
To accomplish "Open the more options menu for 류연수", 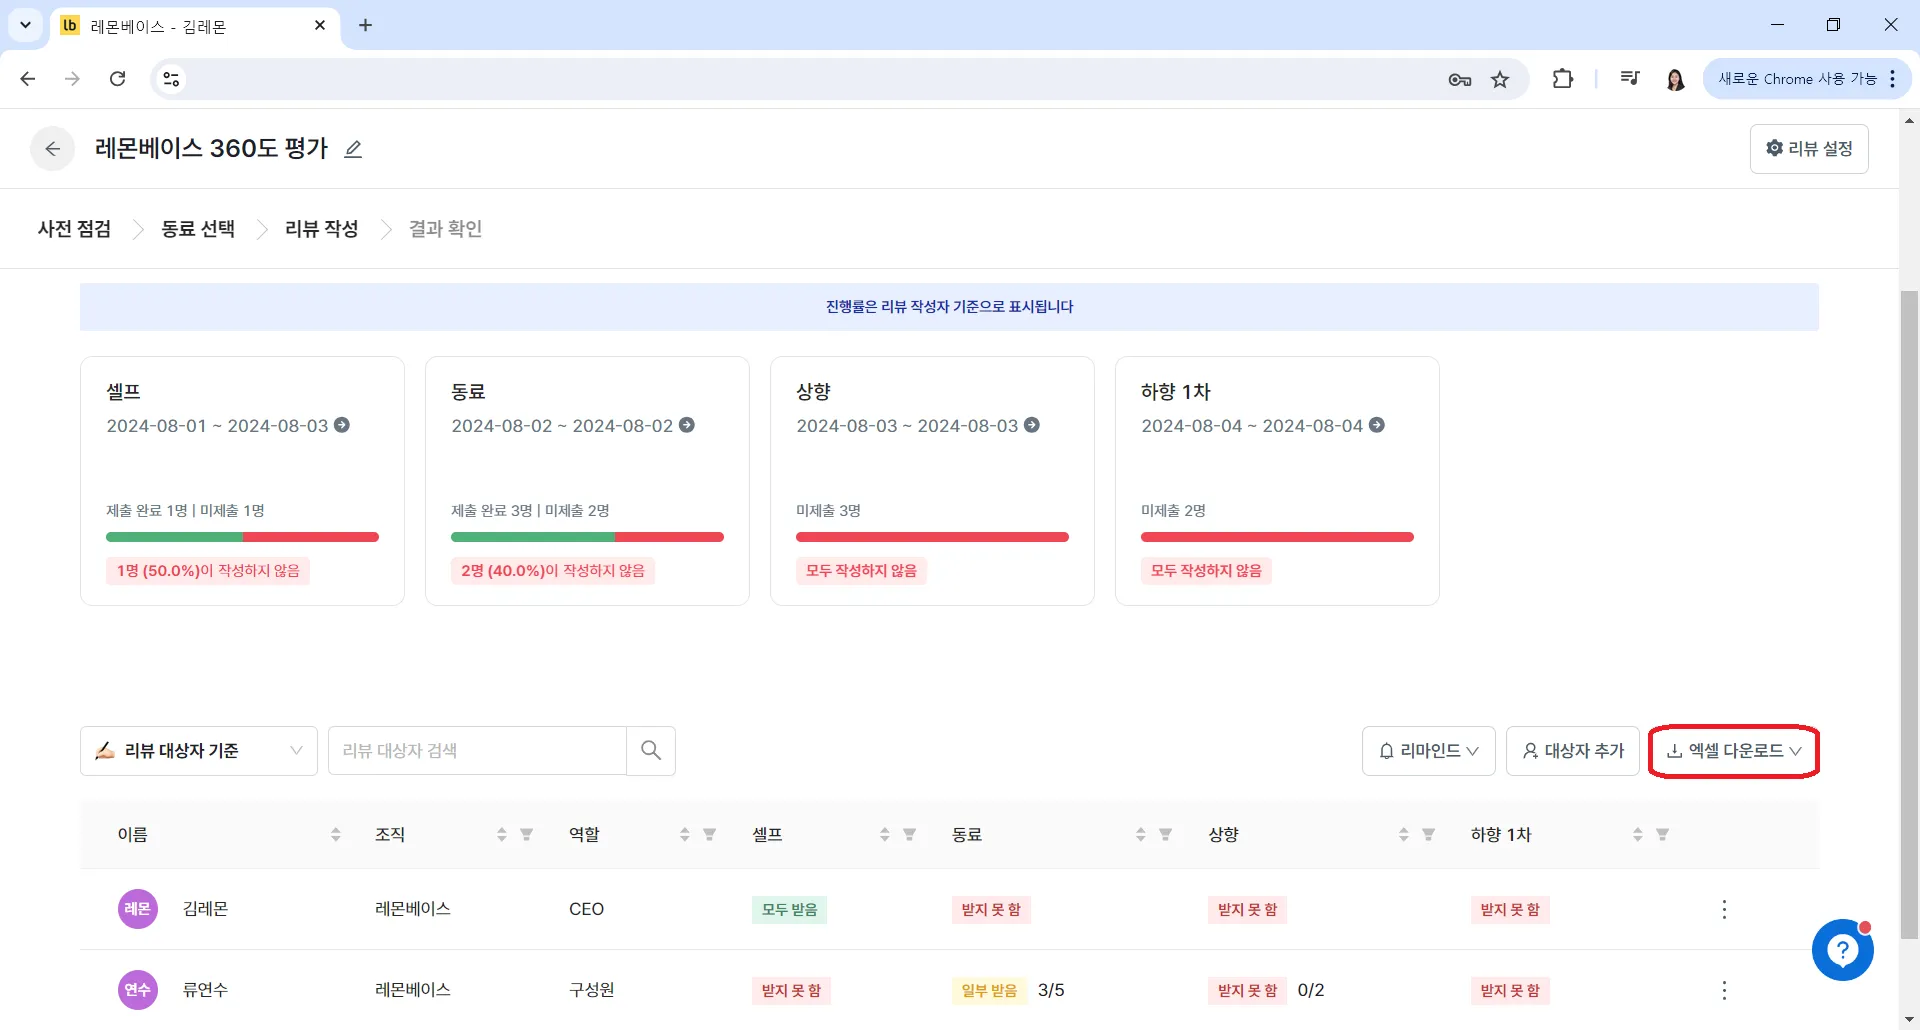I will (x=1724, y=991).
